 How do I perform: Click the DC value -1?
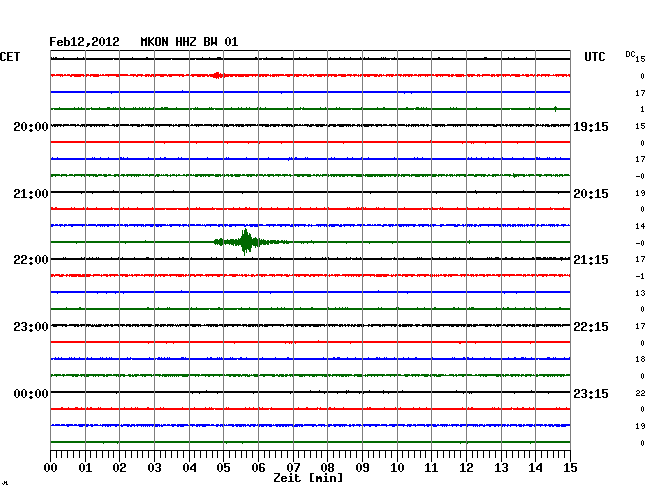click(640, 276)
